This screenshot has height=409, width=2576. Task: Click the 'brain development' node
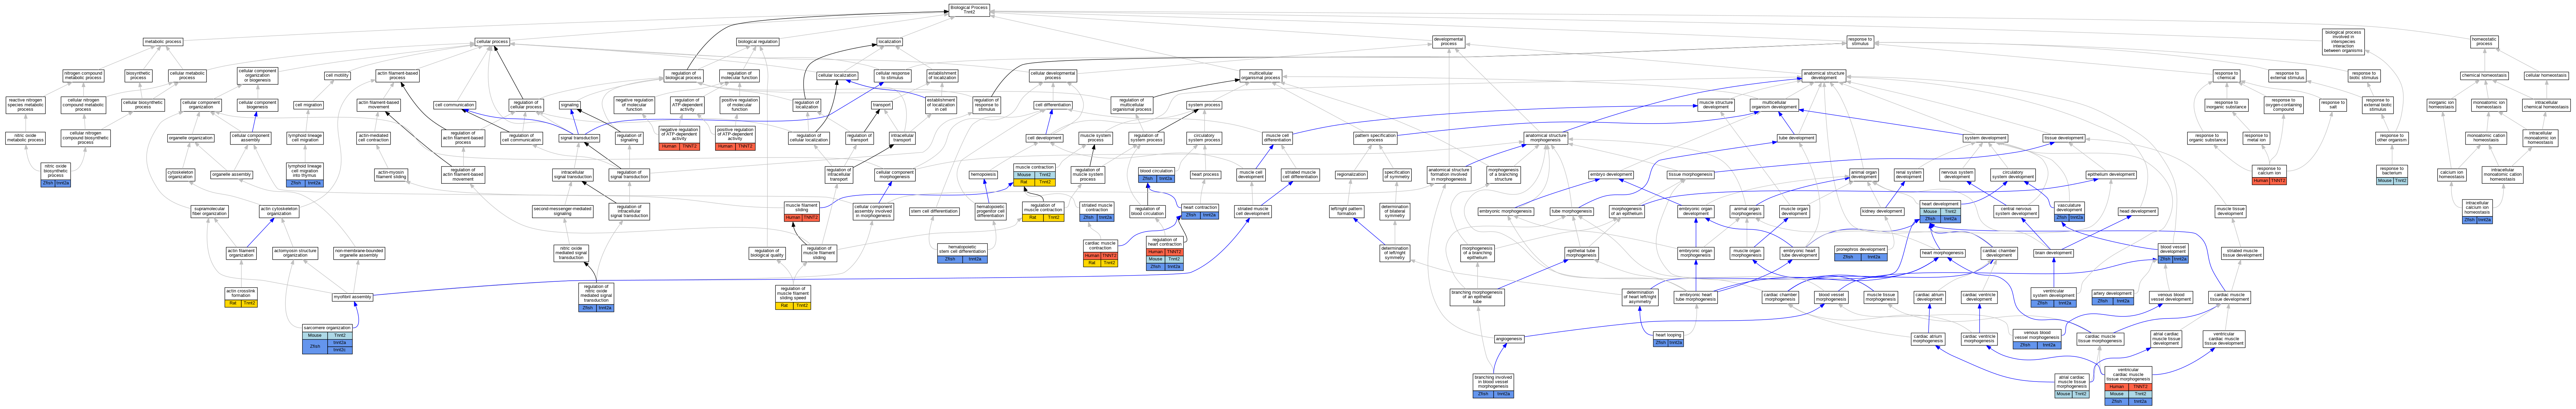point(2053,253)
